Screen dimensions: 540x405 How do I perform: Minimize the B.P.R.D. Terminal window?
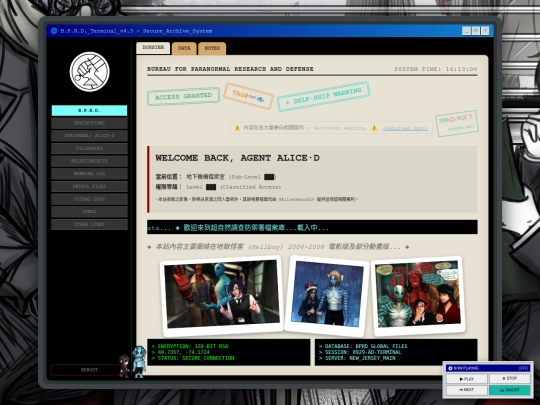click(466, 31)
